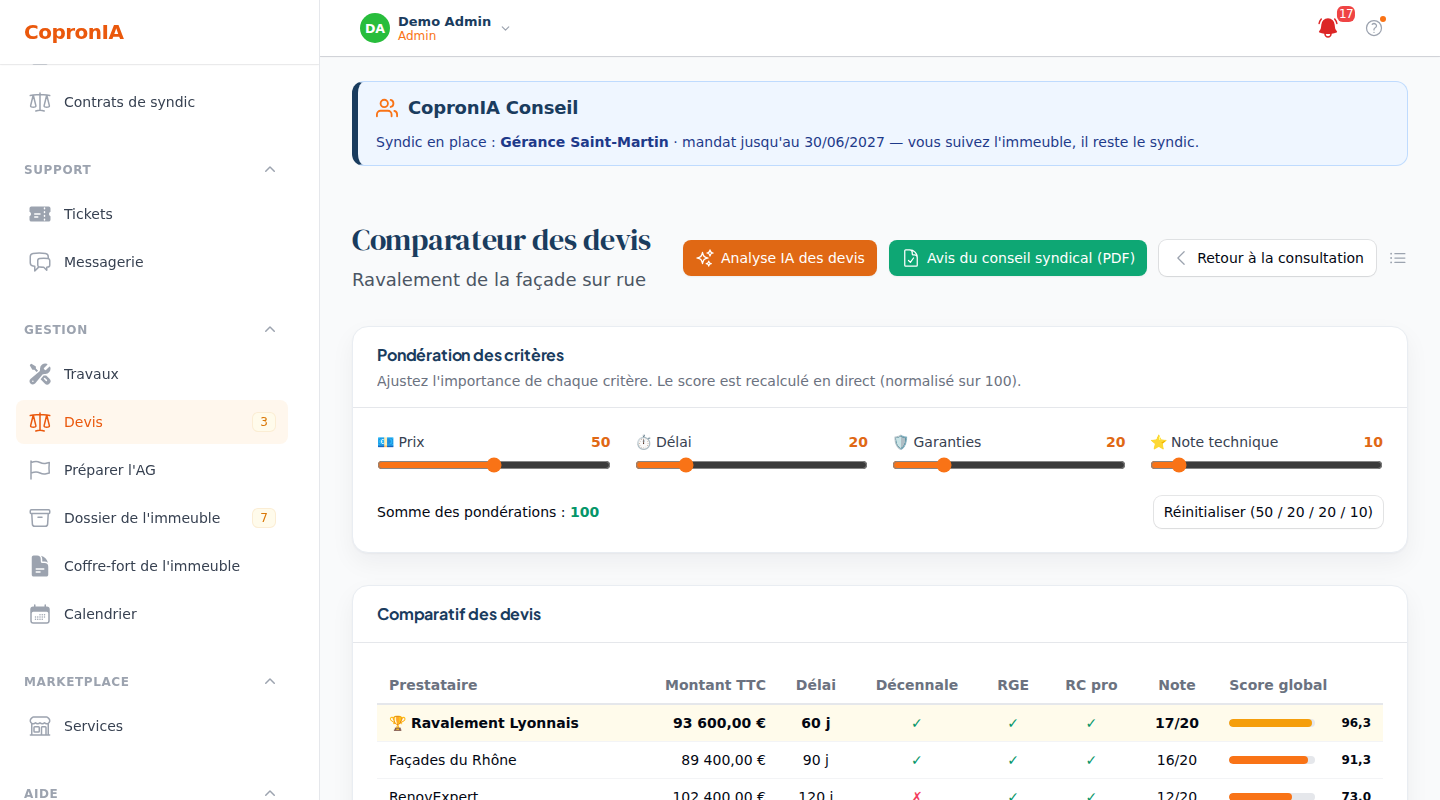This screenshot has width=1440, height=800.
Task: Click the list view icon beside Retour button
Action: [x=1398, y=258]
